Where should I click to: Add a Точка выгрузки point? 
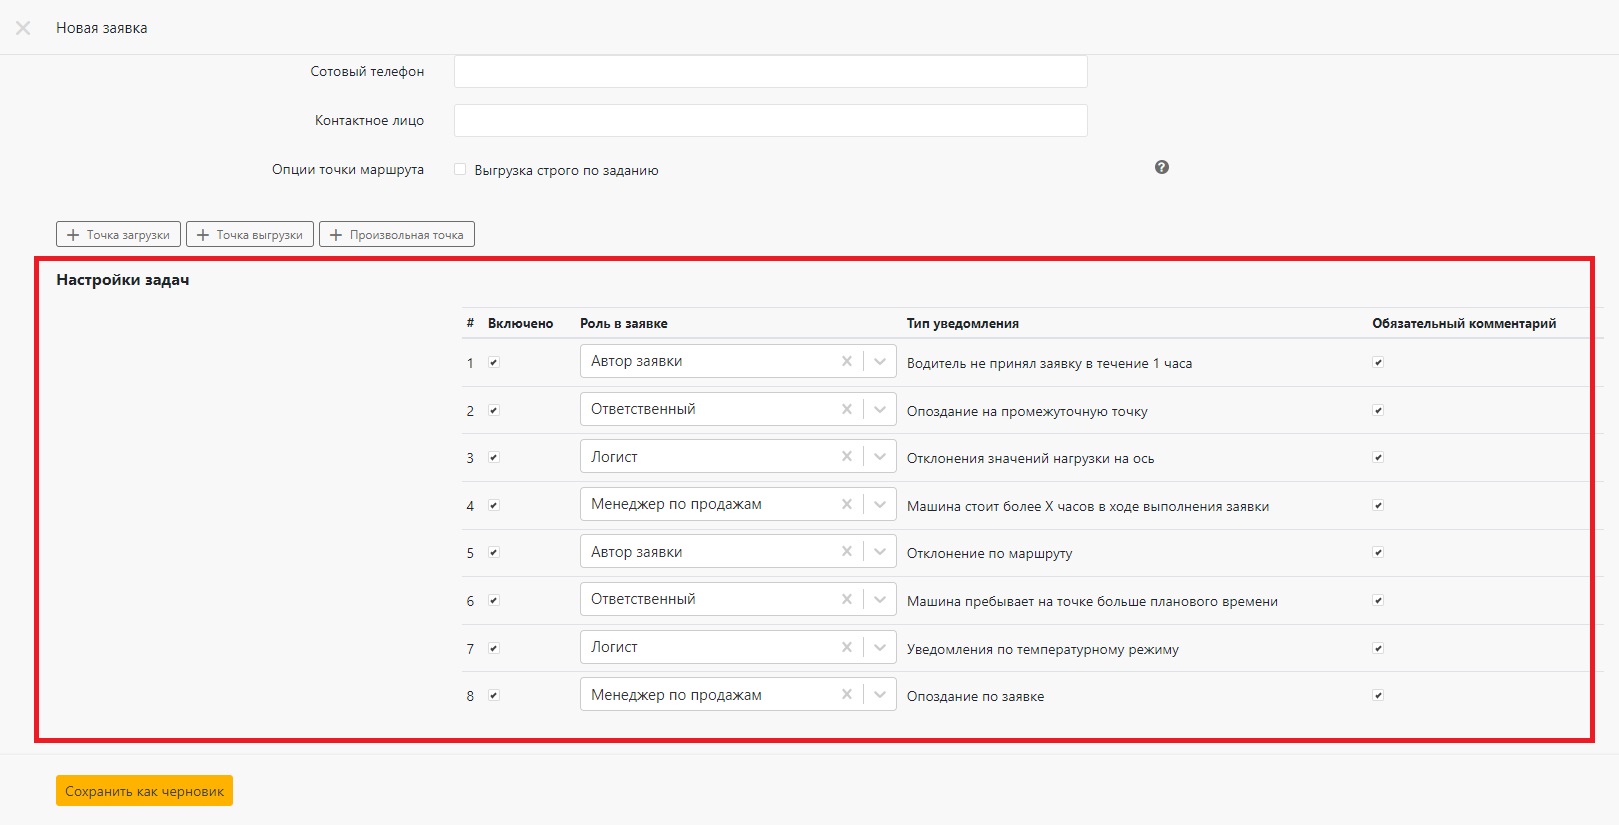(250, 234)
